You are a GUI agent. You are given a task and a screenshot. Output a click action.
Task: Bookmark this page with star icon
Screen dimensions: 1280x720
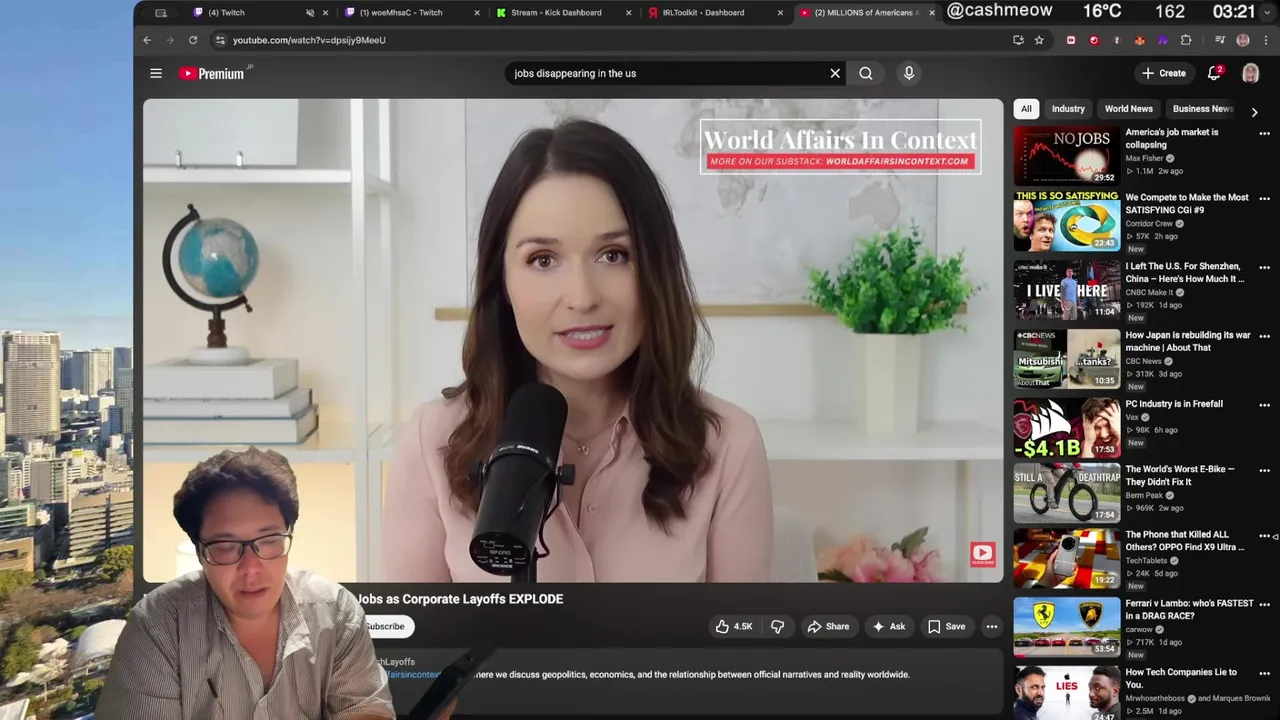click(1039, 40)
